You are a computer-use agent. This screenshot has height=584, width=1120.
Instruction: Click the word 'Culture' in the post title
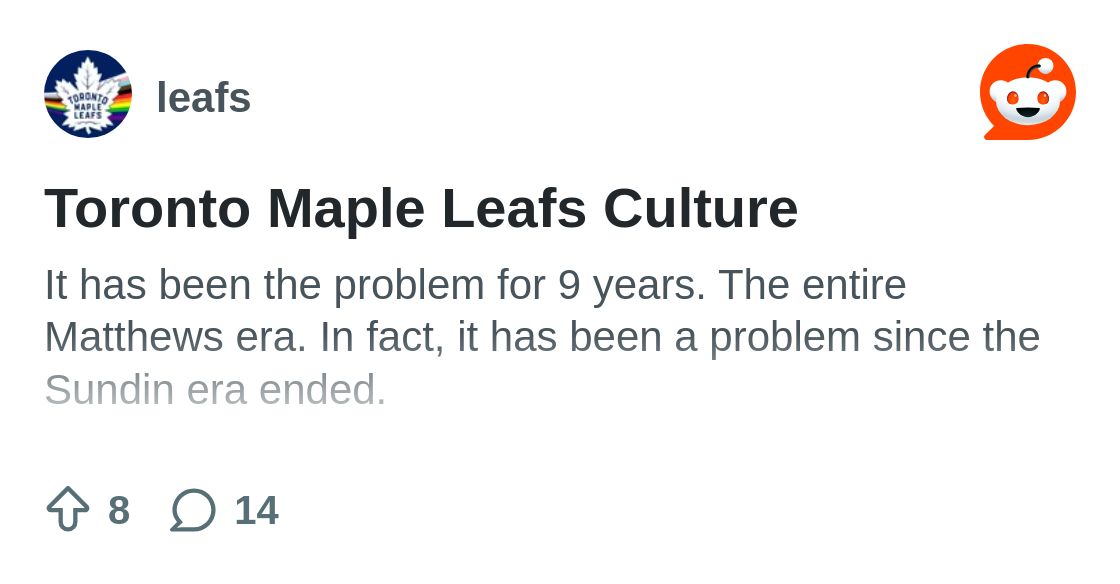pyautogui.click(x=700, y=209)
